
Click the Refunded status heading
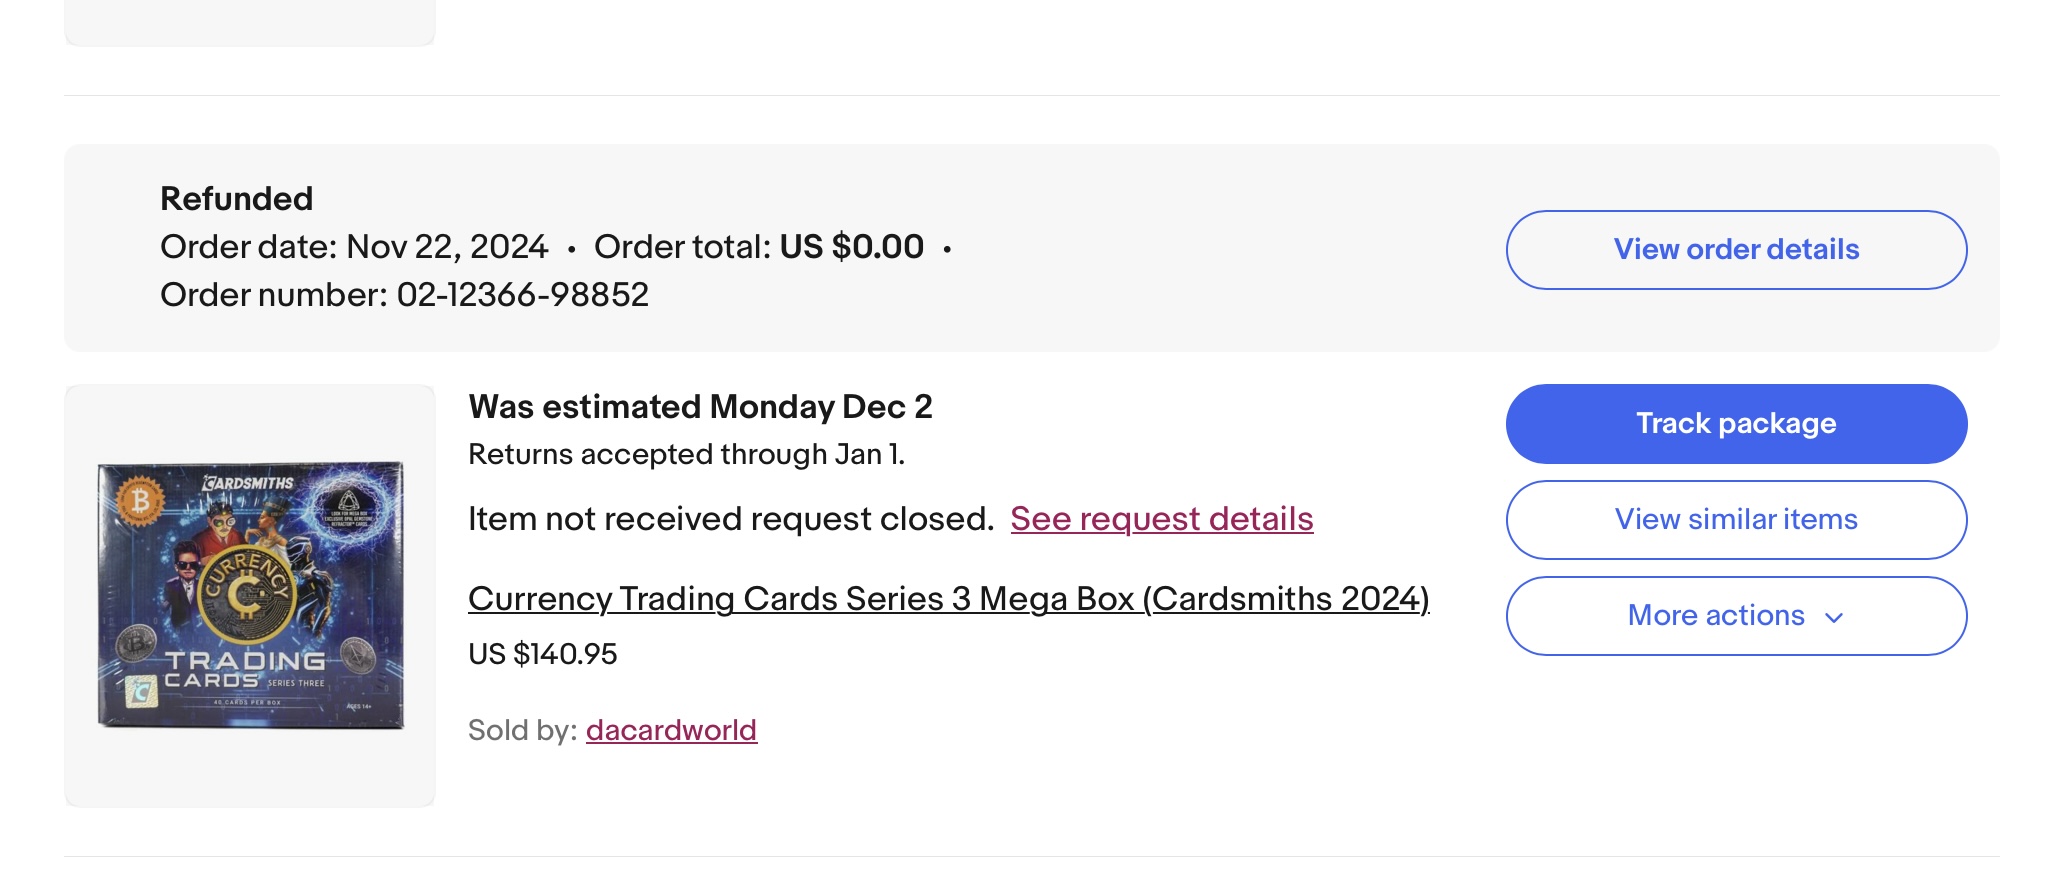tap(237, 199)
